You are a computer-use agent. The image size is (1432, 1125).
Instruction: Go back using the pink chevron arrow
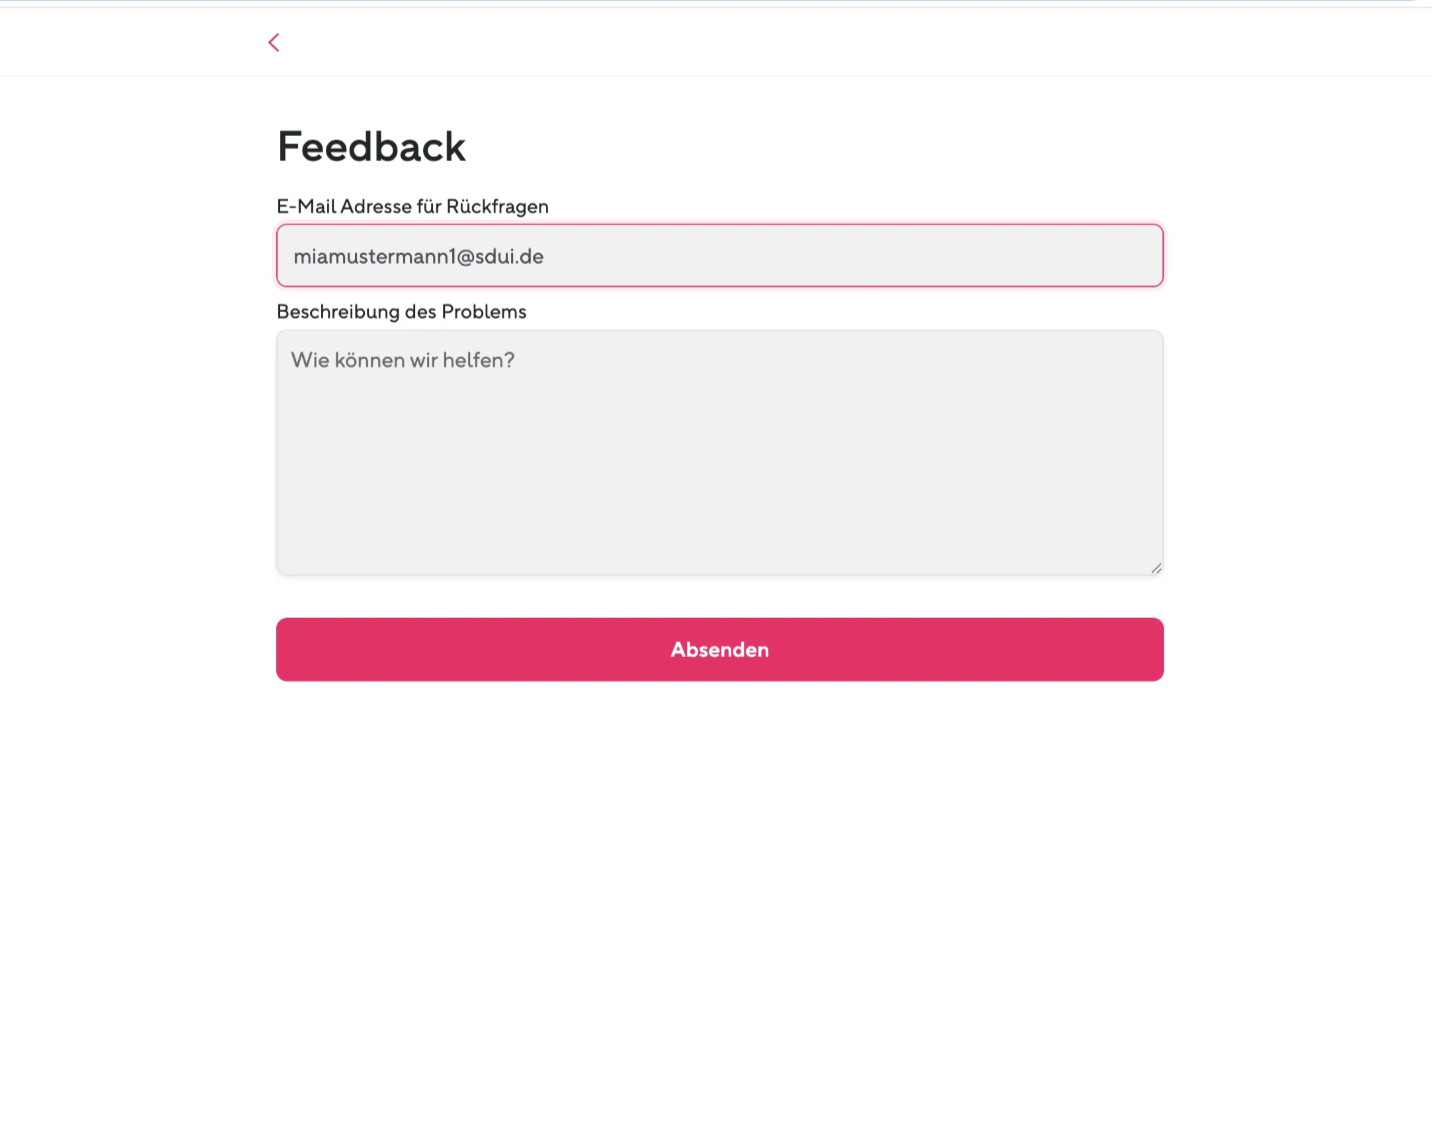(274, 42)
